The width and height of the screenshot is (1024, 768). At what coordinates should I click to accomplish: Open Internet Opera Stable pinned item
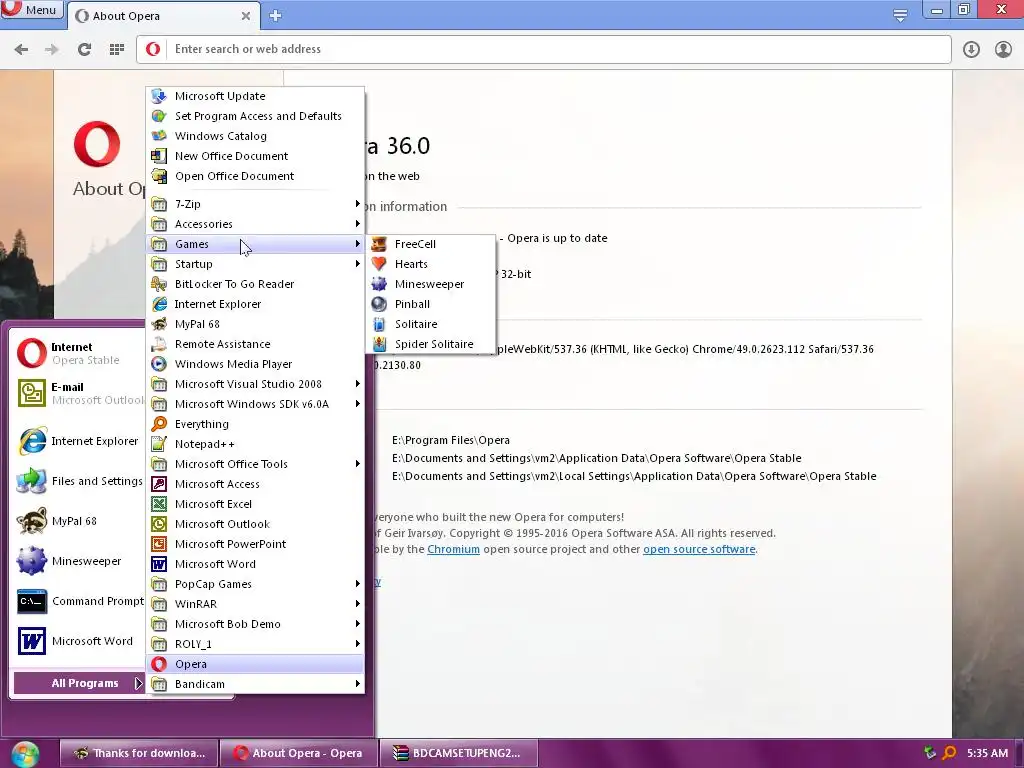point(78,353)
